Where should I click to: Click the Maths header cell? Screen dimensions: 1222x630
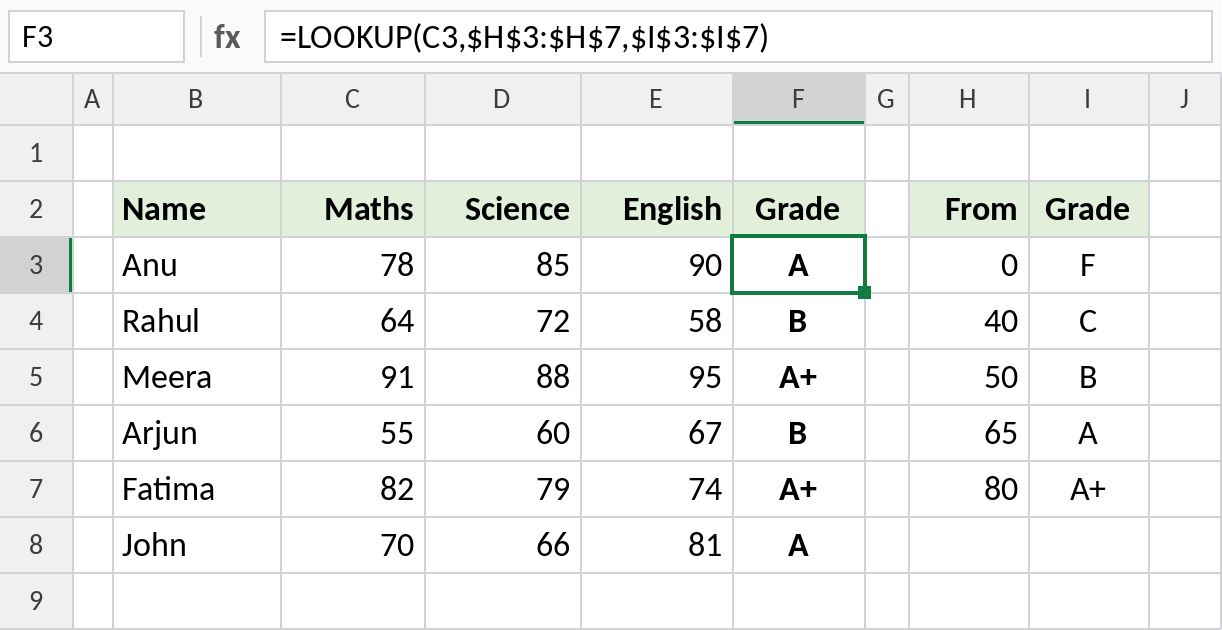353,209
